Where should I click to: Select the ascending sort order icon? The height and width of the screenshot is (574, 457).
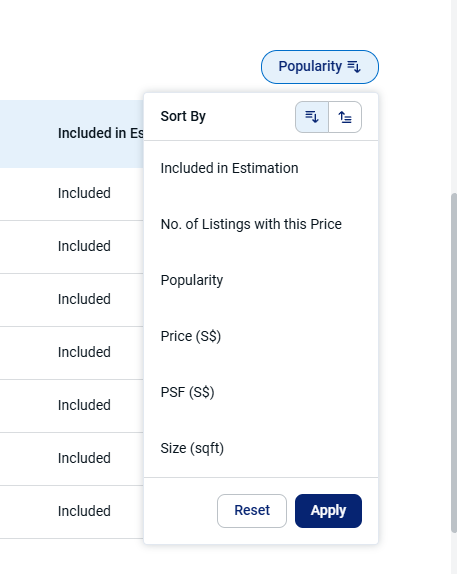click(345, 117)
